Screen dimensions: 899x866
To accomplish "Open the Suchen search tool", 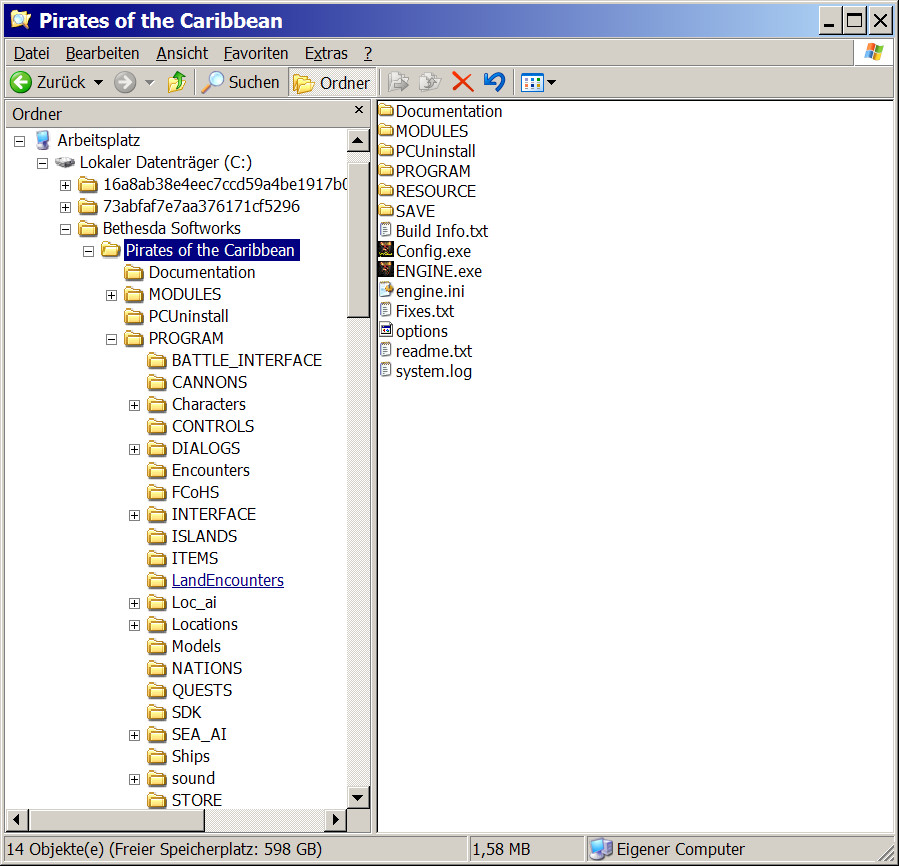I will (240, 83).
